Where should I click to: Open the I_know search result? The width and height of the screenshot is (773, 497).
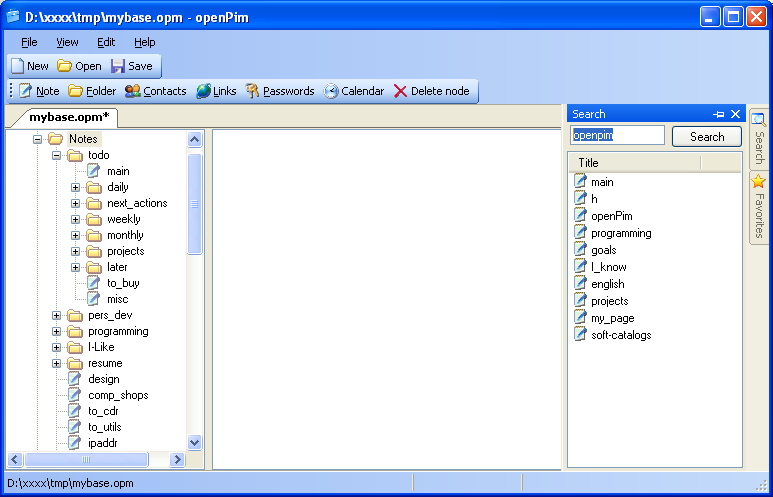(609, 267)
